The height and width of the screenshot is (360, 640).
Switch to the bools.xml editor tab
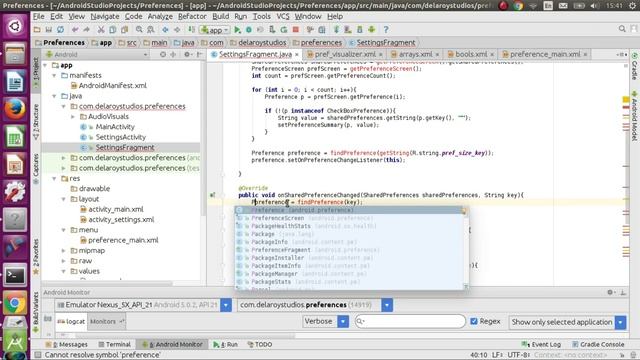click(x=471, y=54)
